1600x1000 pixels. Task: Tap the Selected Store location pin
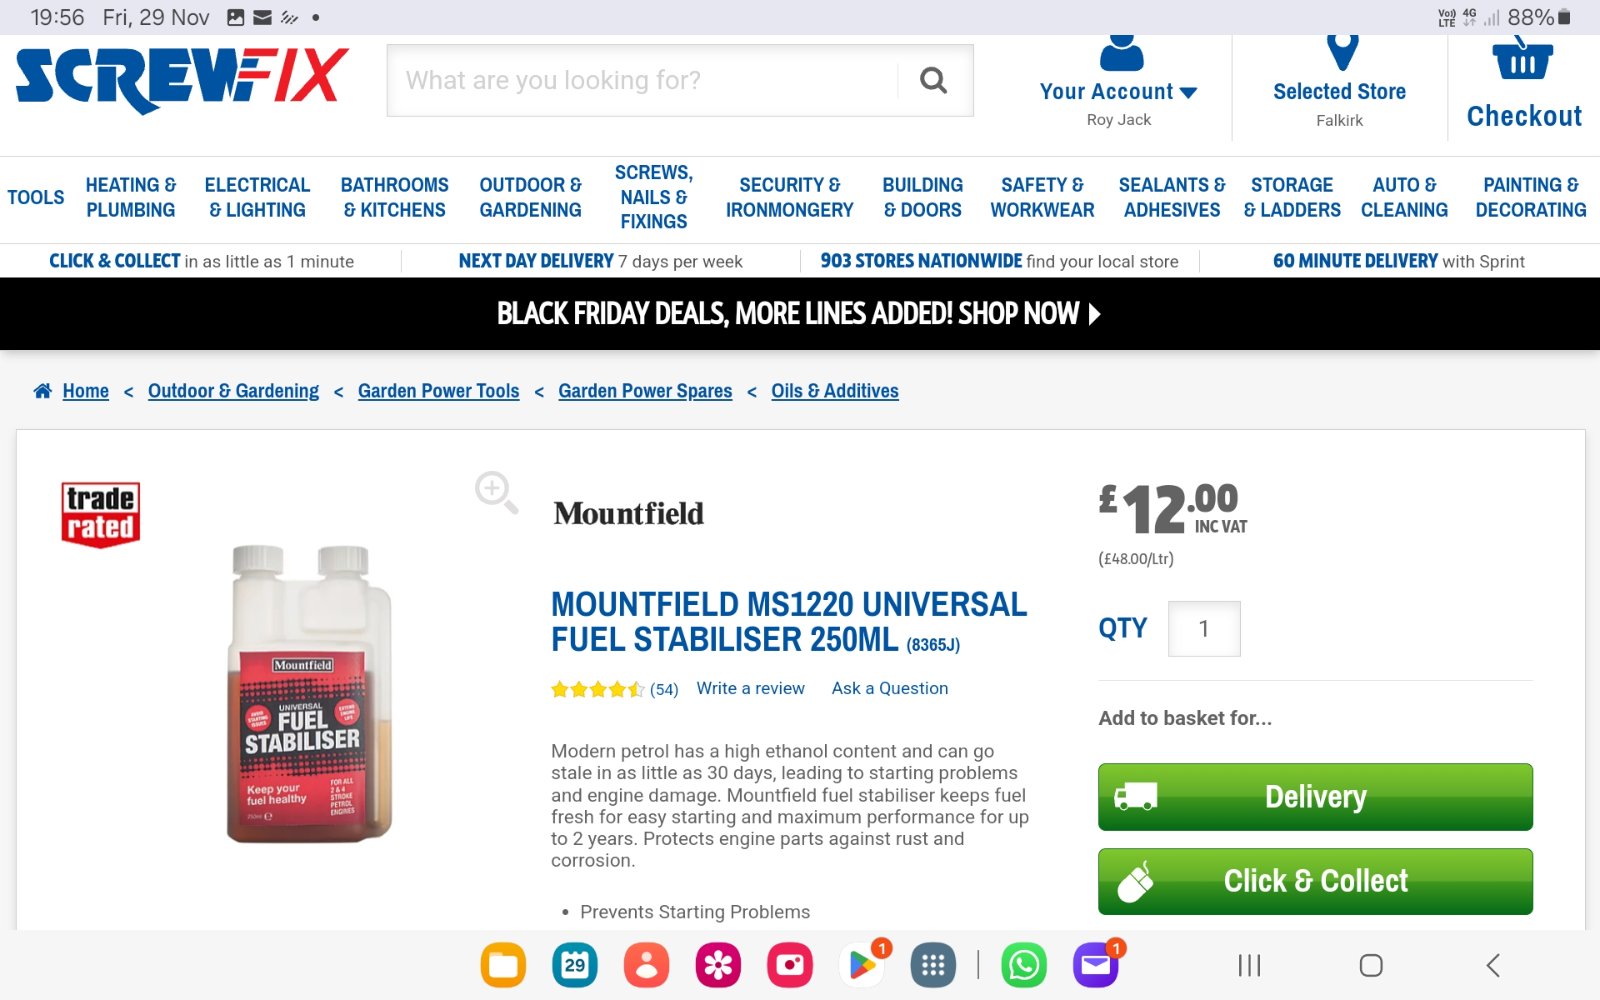point(1342,52)
